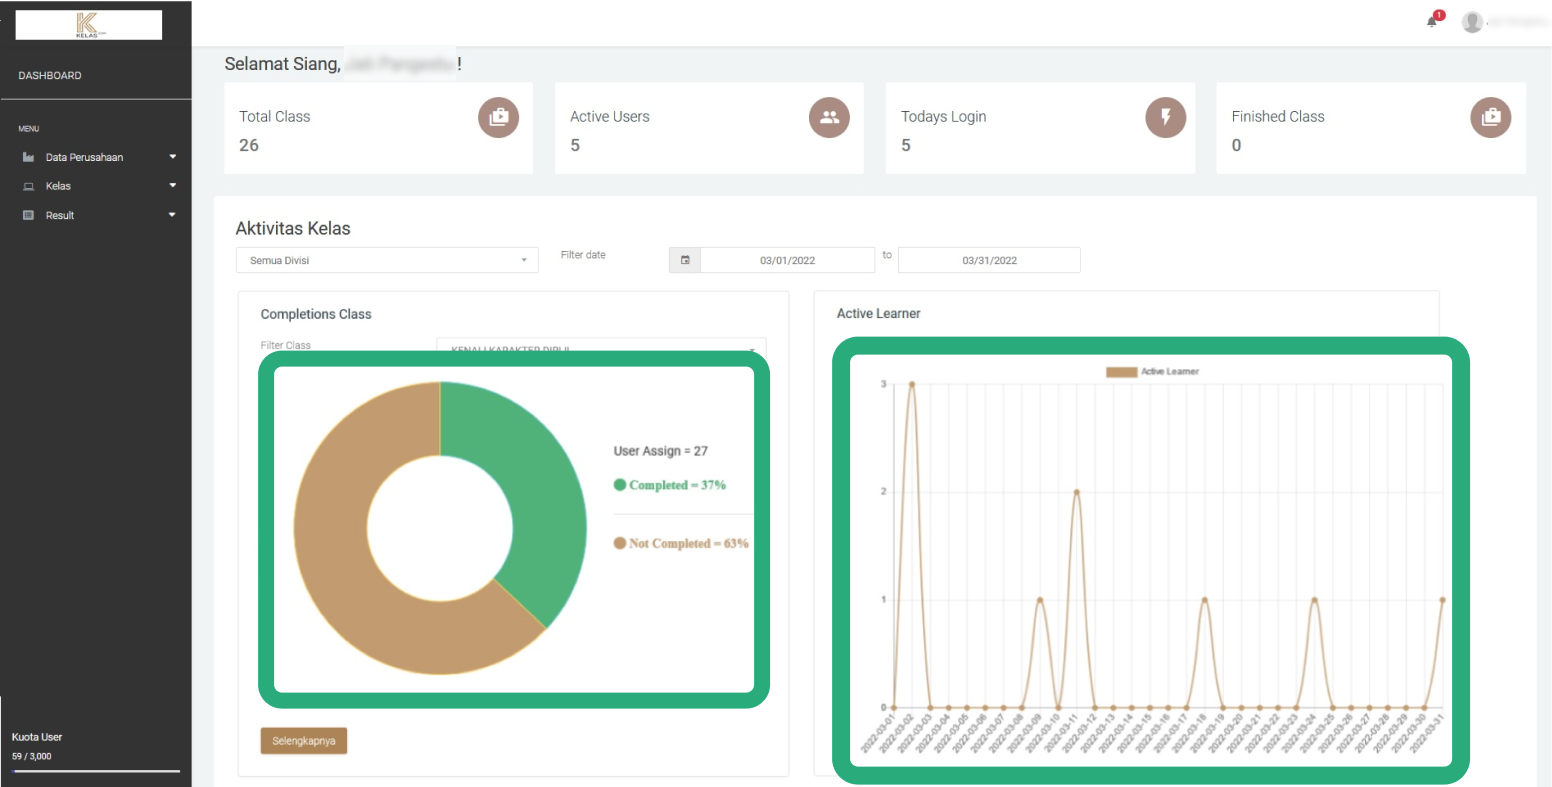The image size is (1552, 787).
Task: Go to DASHBOARD in sidebar
Action: 50,75
